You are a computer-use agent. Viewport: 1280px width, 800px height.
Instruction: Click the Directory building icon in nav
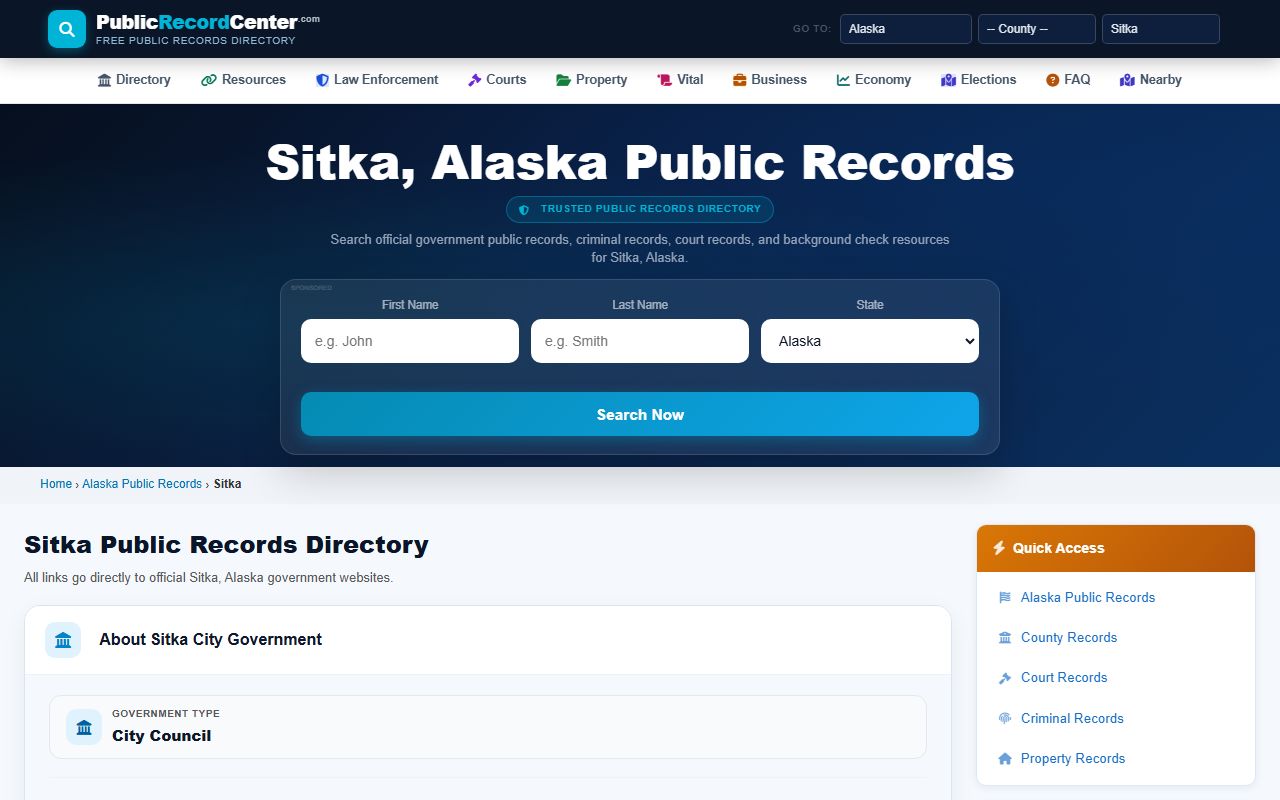click(104, 80)
